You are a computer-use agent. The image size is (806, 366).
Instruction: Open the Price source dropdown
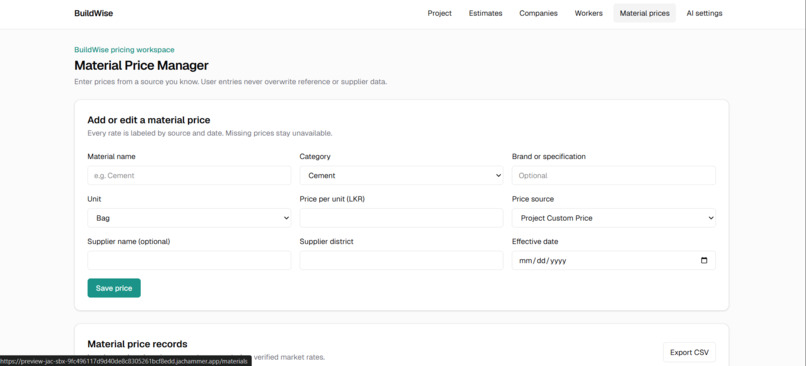(614, 218)
